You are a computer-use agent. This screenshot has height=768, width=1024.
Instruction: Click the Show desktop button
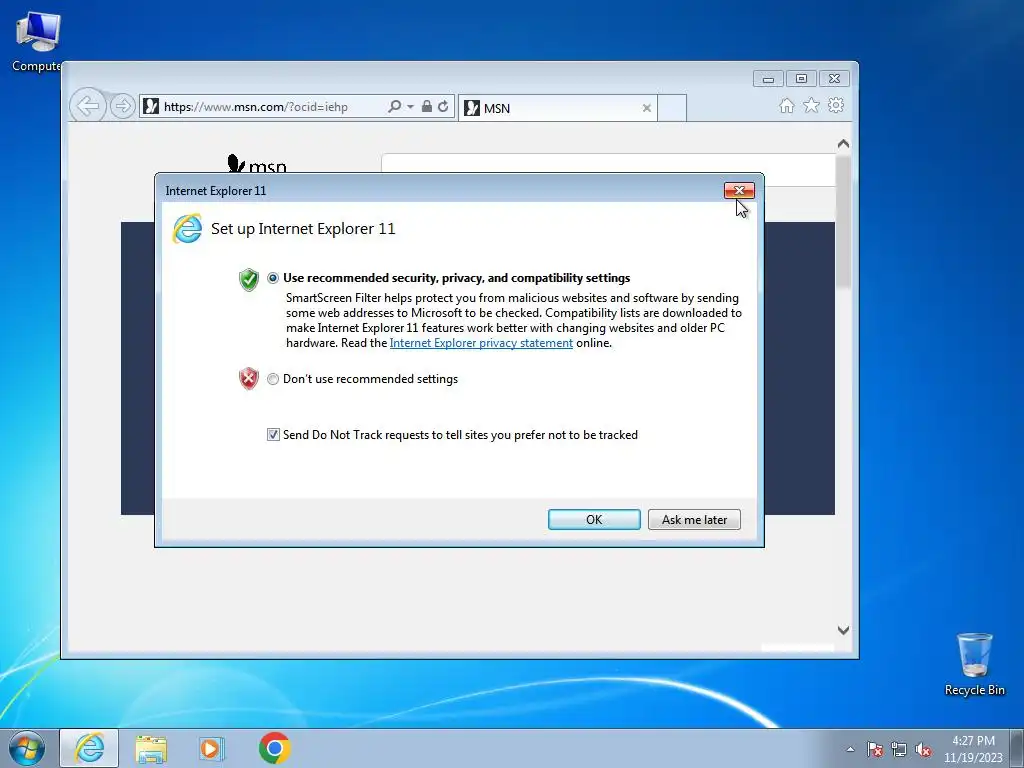(1017, 748)
